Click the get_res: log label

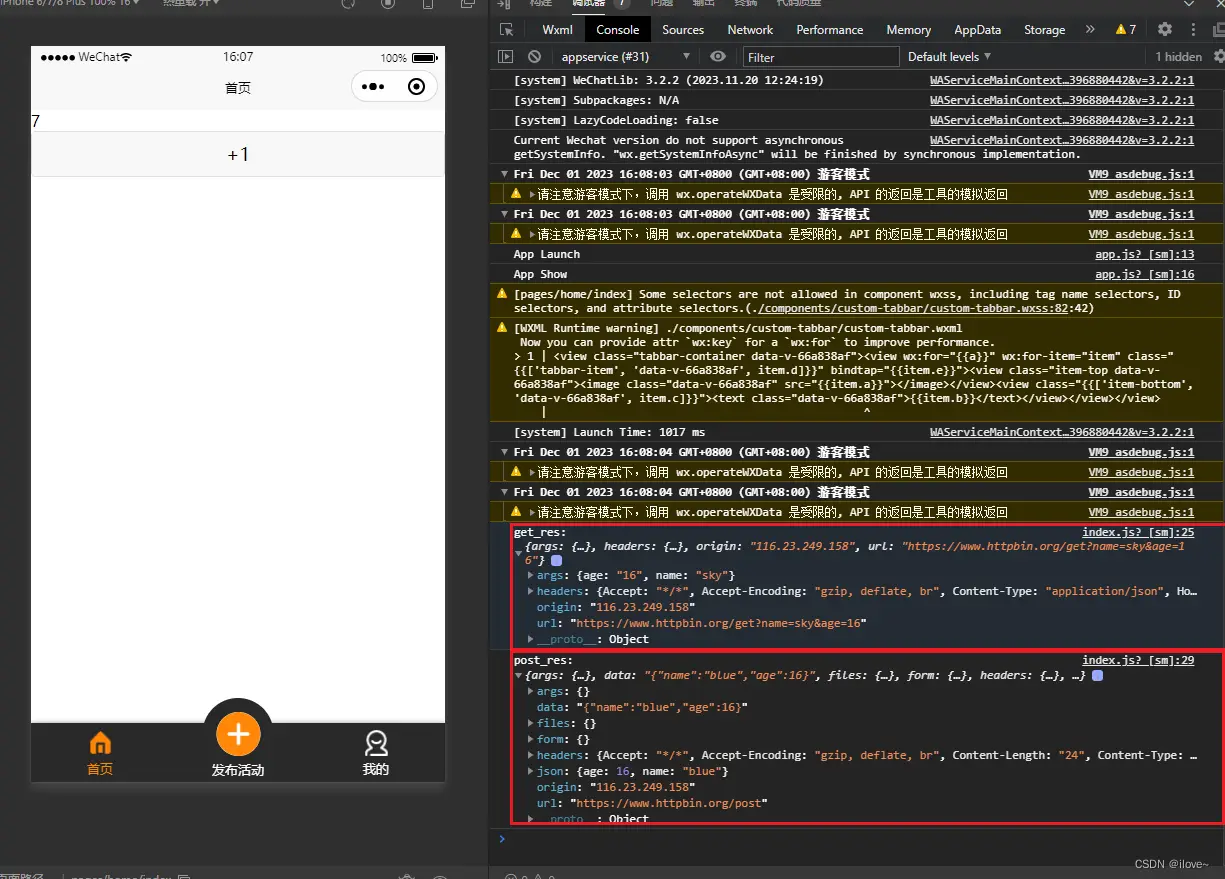pyautogui.click(x=540, y=533)
